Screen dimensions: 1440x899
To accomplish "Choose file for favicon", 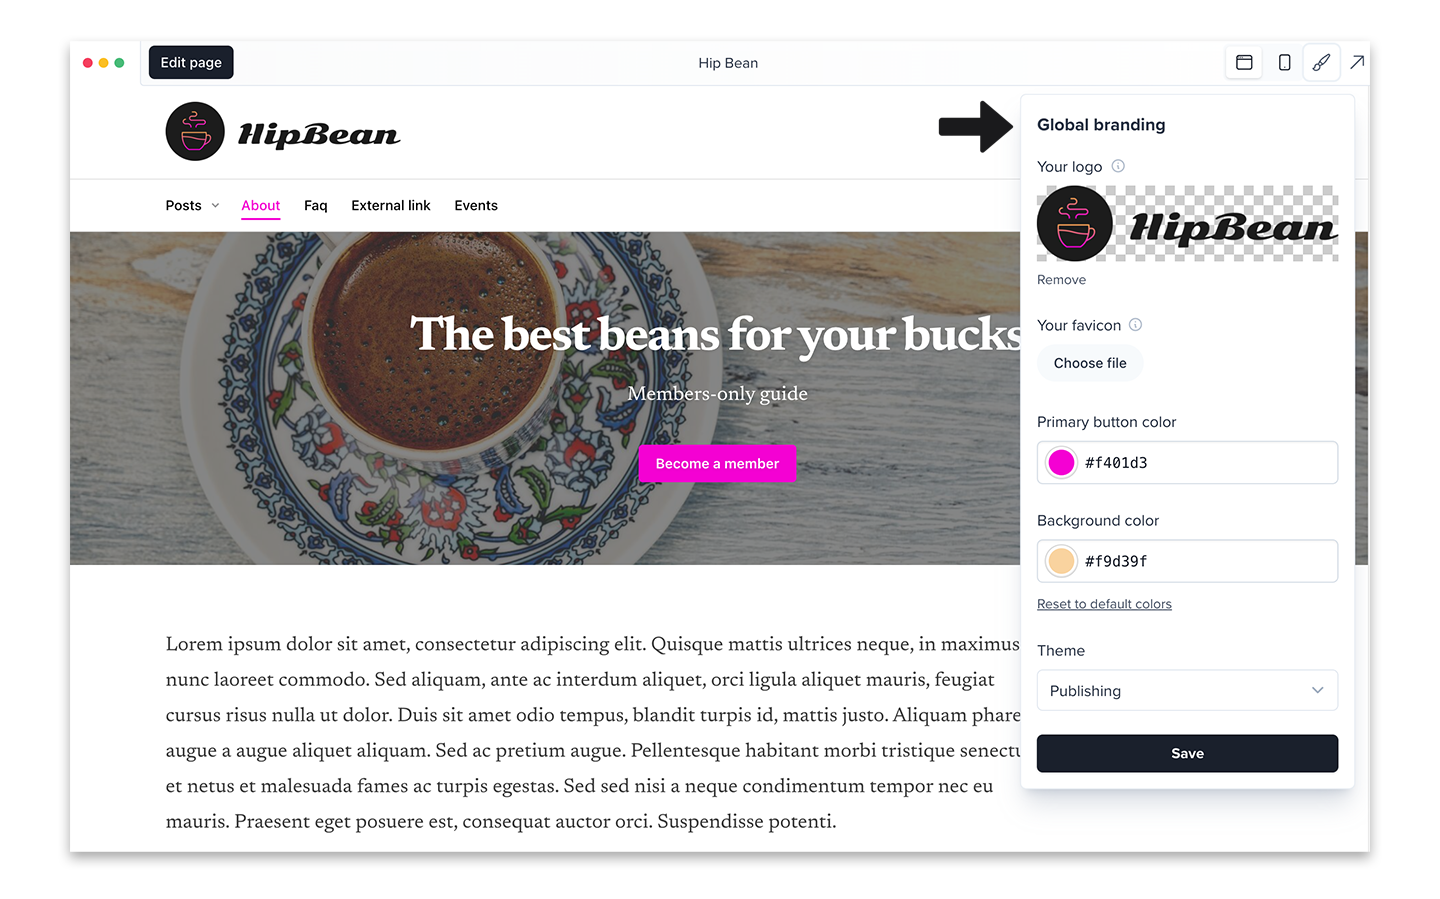I will tap(1090, 363).
